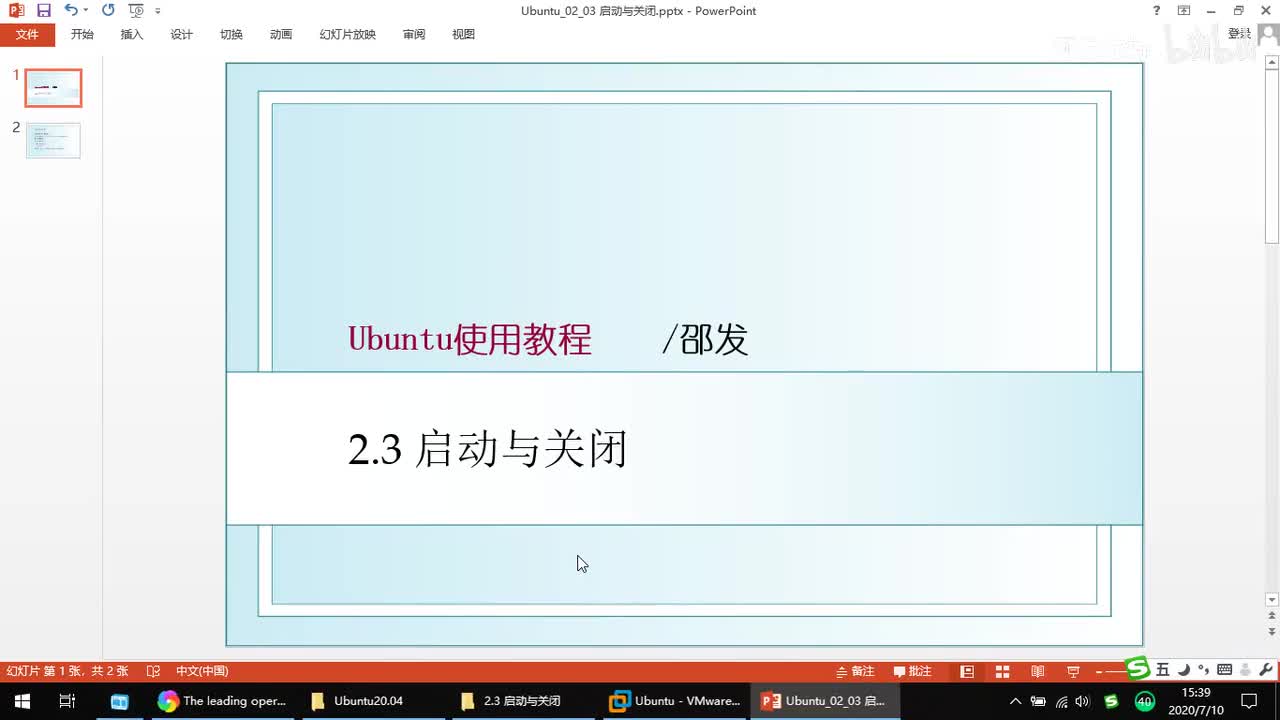Screen dimensions: 1280x720
Task: Open the Customize Quick Access Toolbar dropdown
Action: point(158,11)
